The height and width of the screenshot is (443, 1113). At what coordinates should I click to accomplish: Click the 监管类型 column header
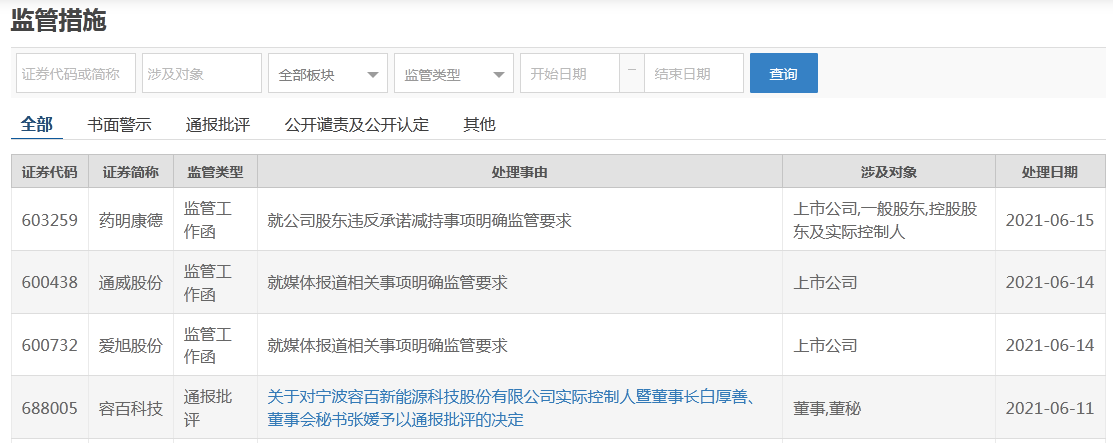(x=215, y=172)
